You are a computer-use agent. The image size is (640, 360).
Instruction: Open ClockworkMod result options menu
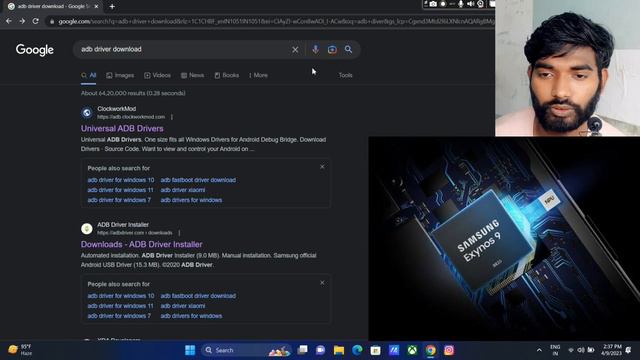(172, 117)
